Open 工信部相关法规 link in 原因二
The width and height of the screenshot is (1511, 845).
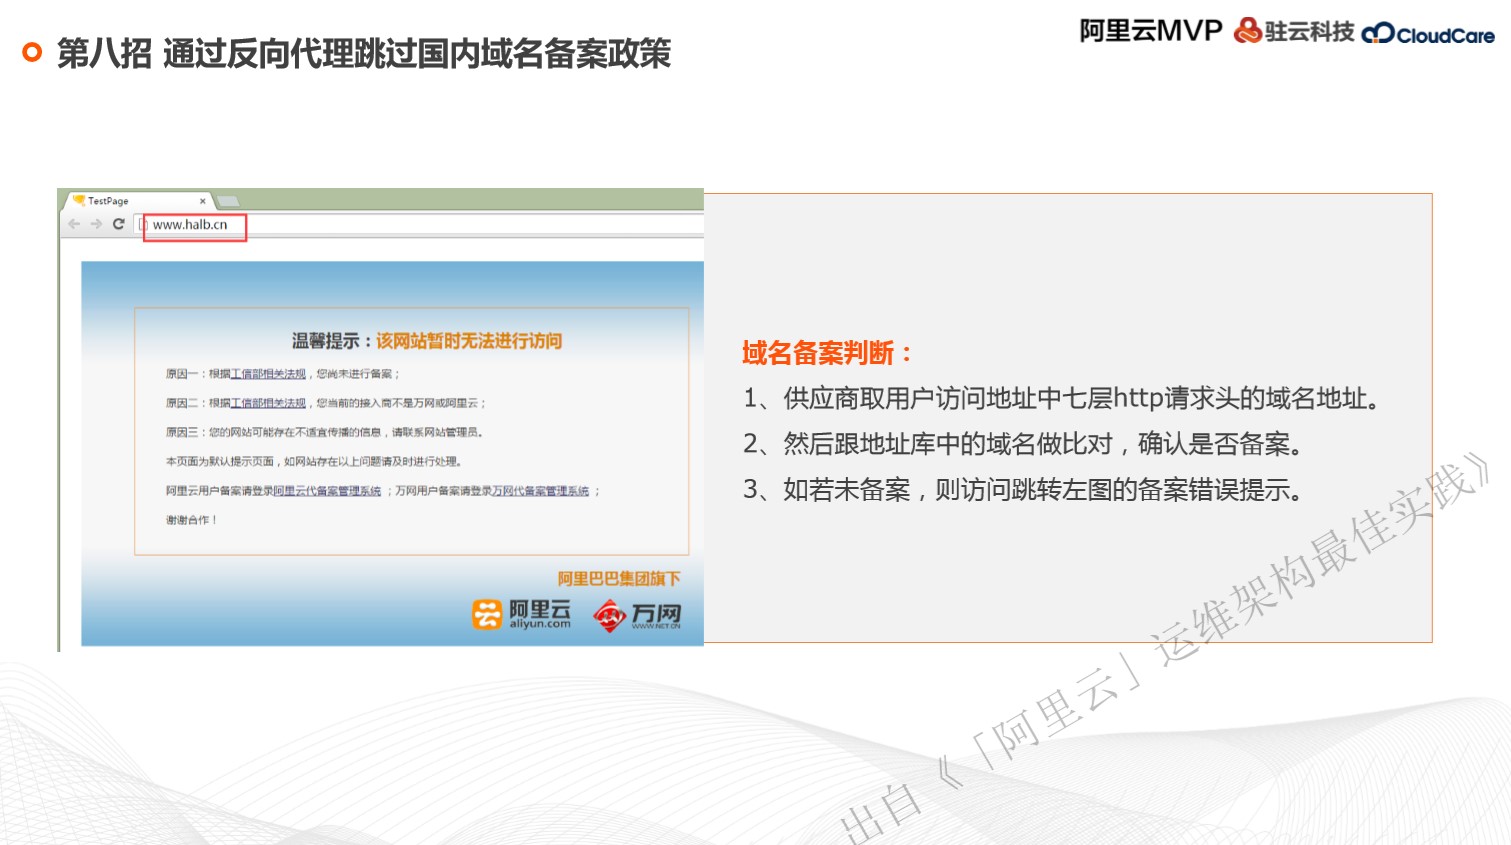pyautogui.click(x=268, y=403)
